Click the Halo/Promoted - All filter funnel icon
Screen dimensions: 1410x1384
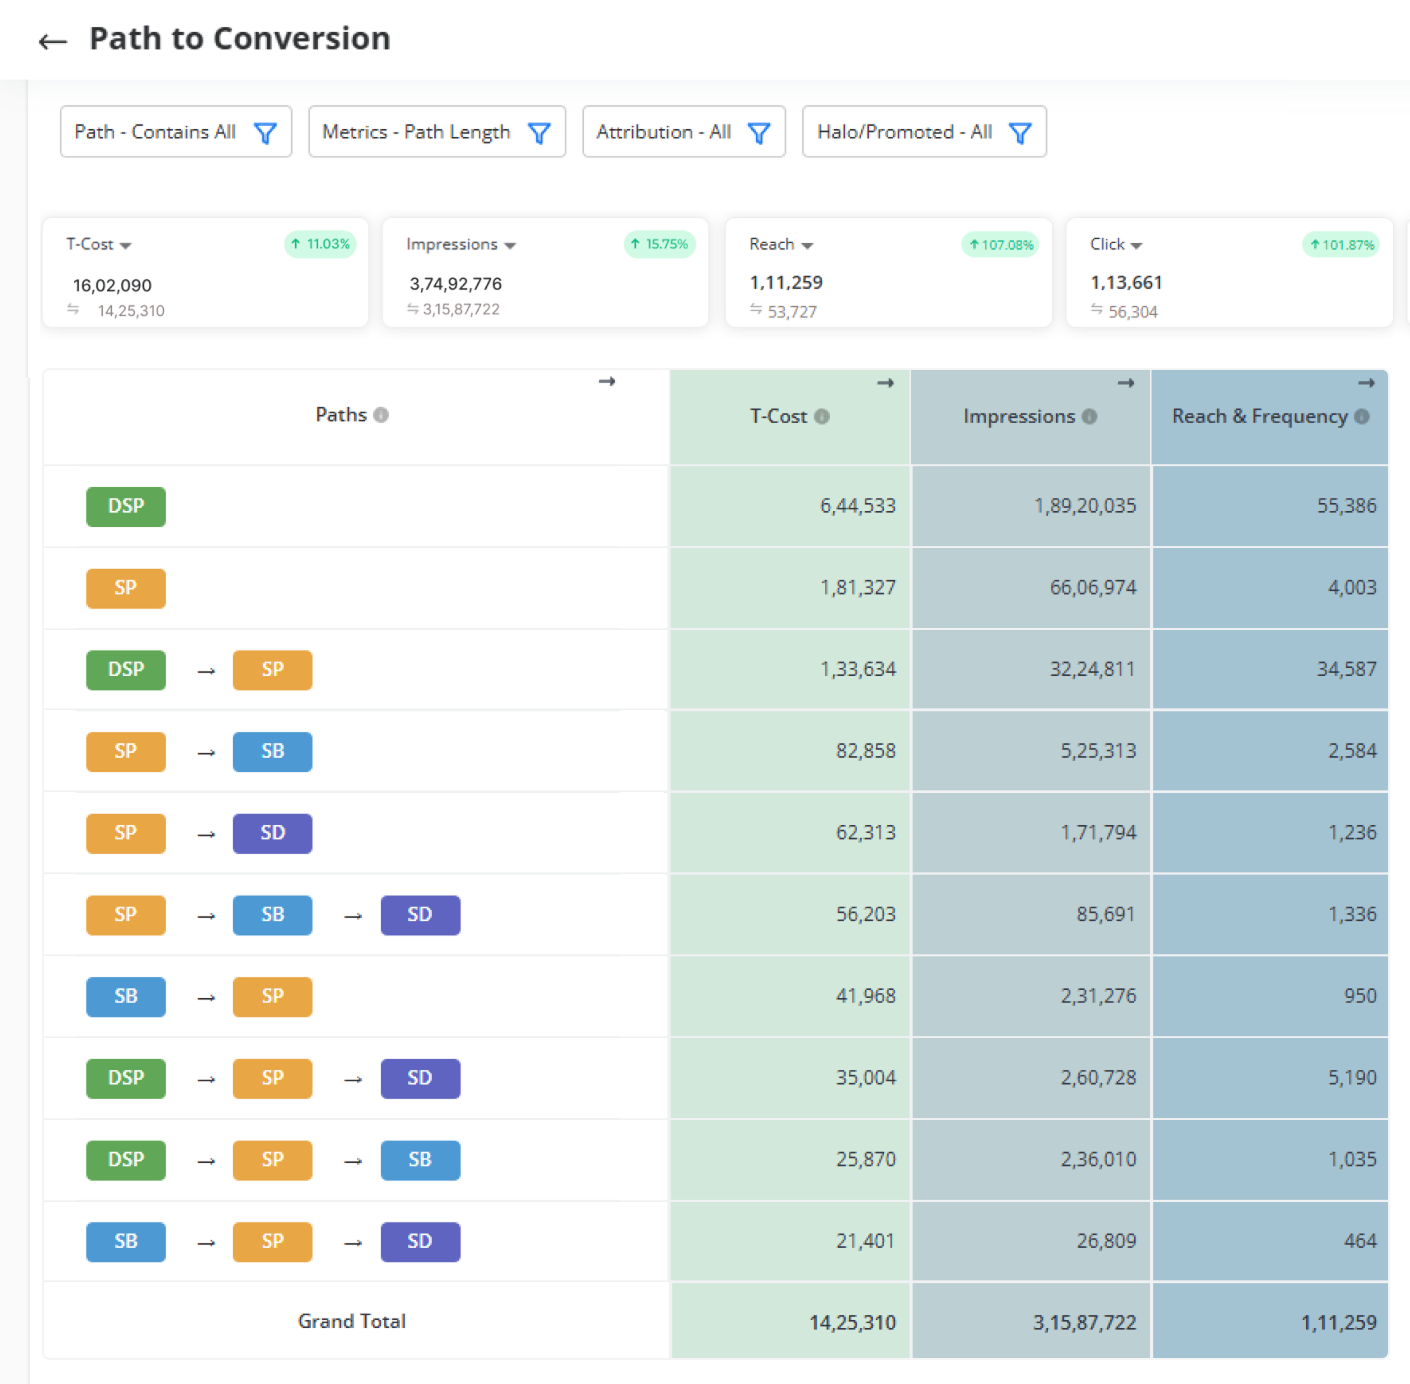[x=1020, y=133]
